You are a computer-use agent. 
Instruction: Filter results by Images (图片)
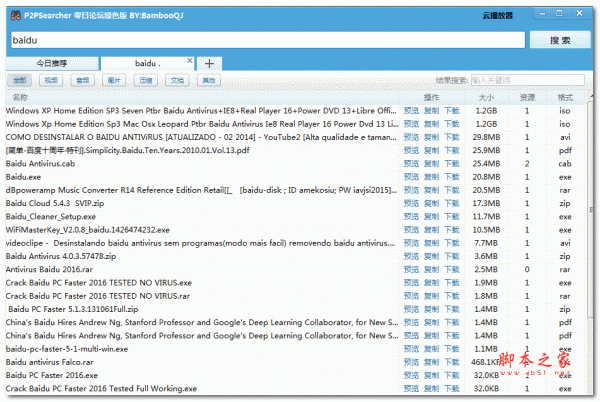tap(114, 80)
